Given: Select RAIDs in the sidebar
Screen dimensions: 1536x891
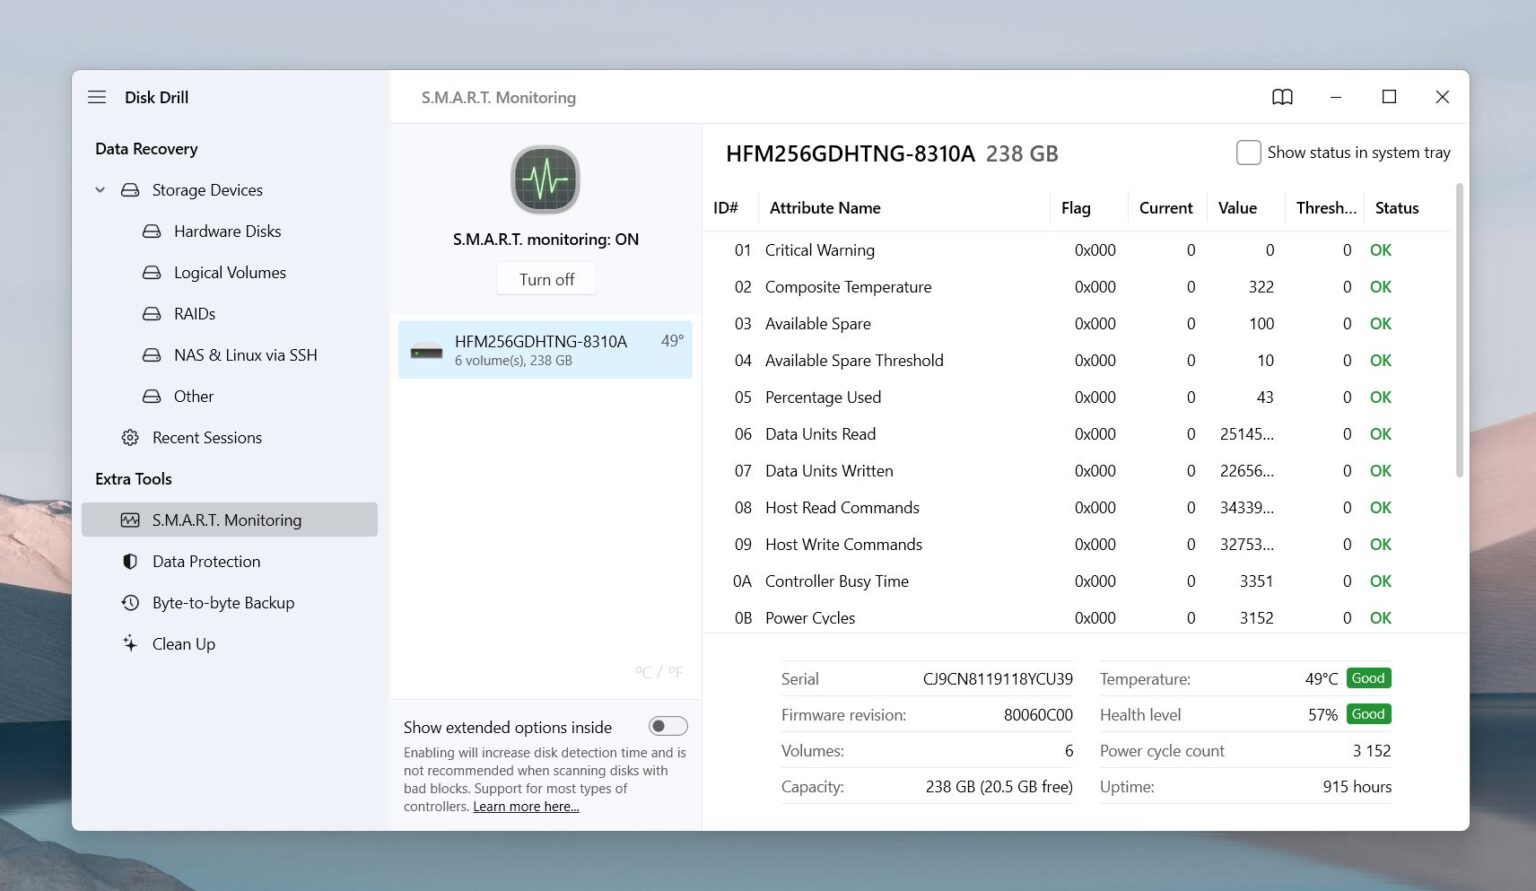Looking at the screenshot, I should coord(196,313).
